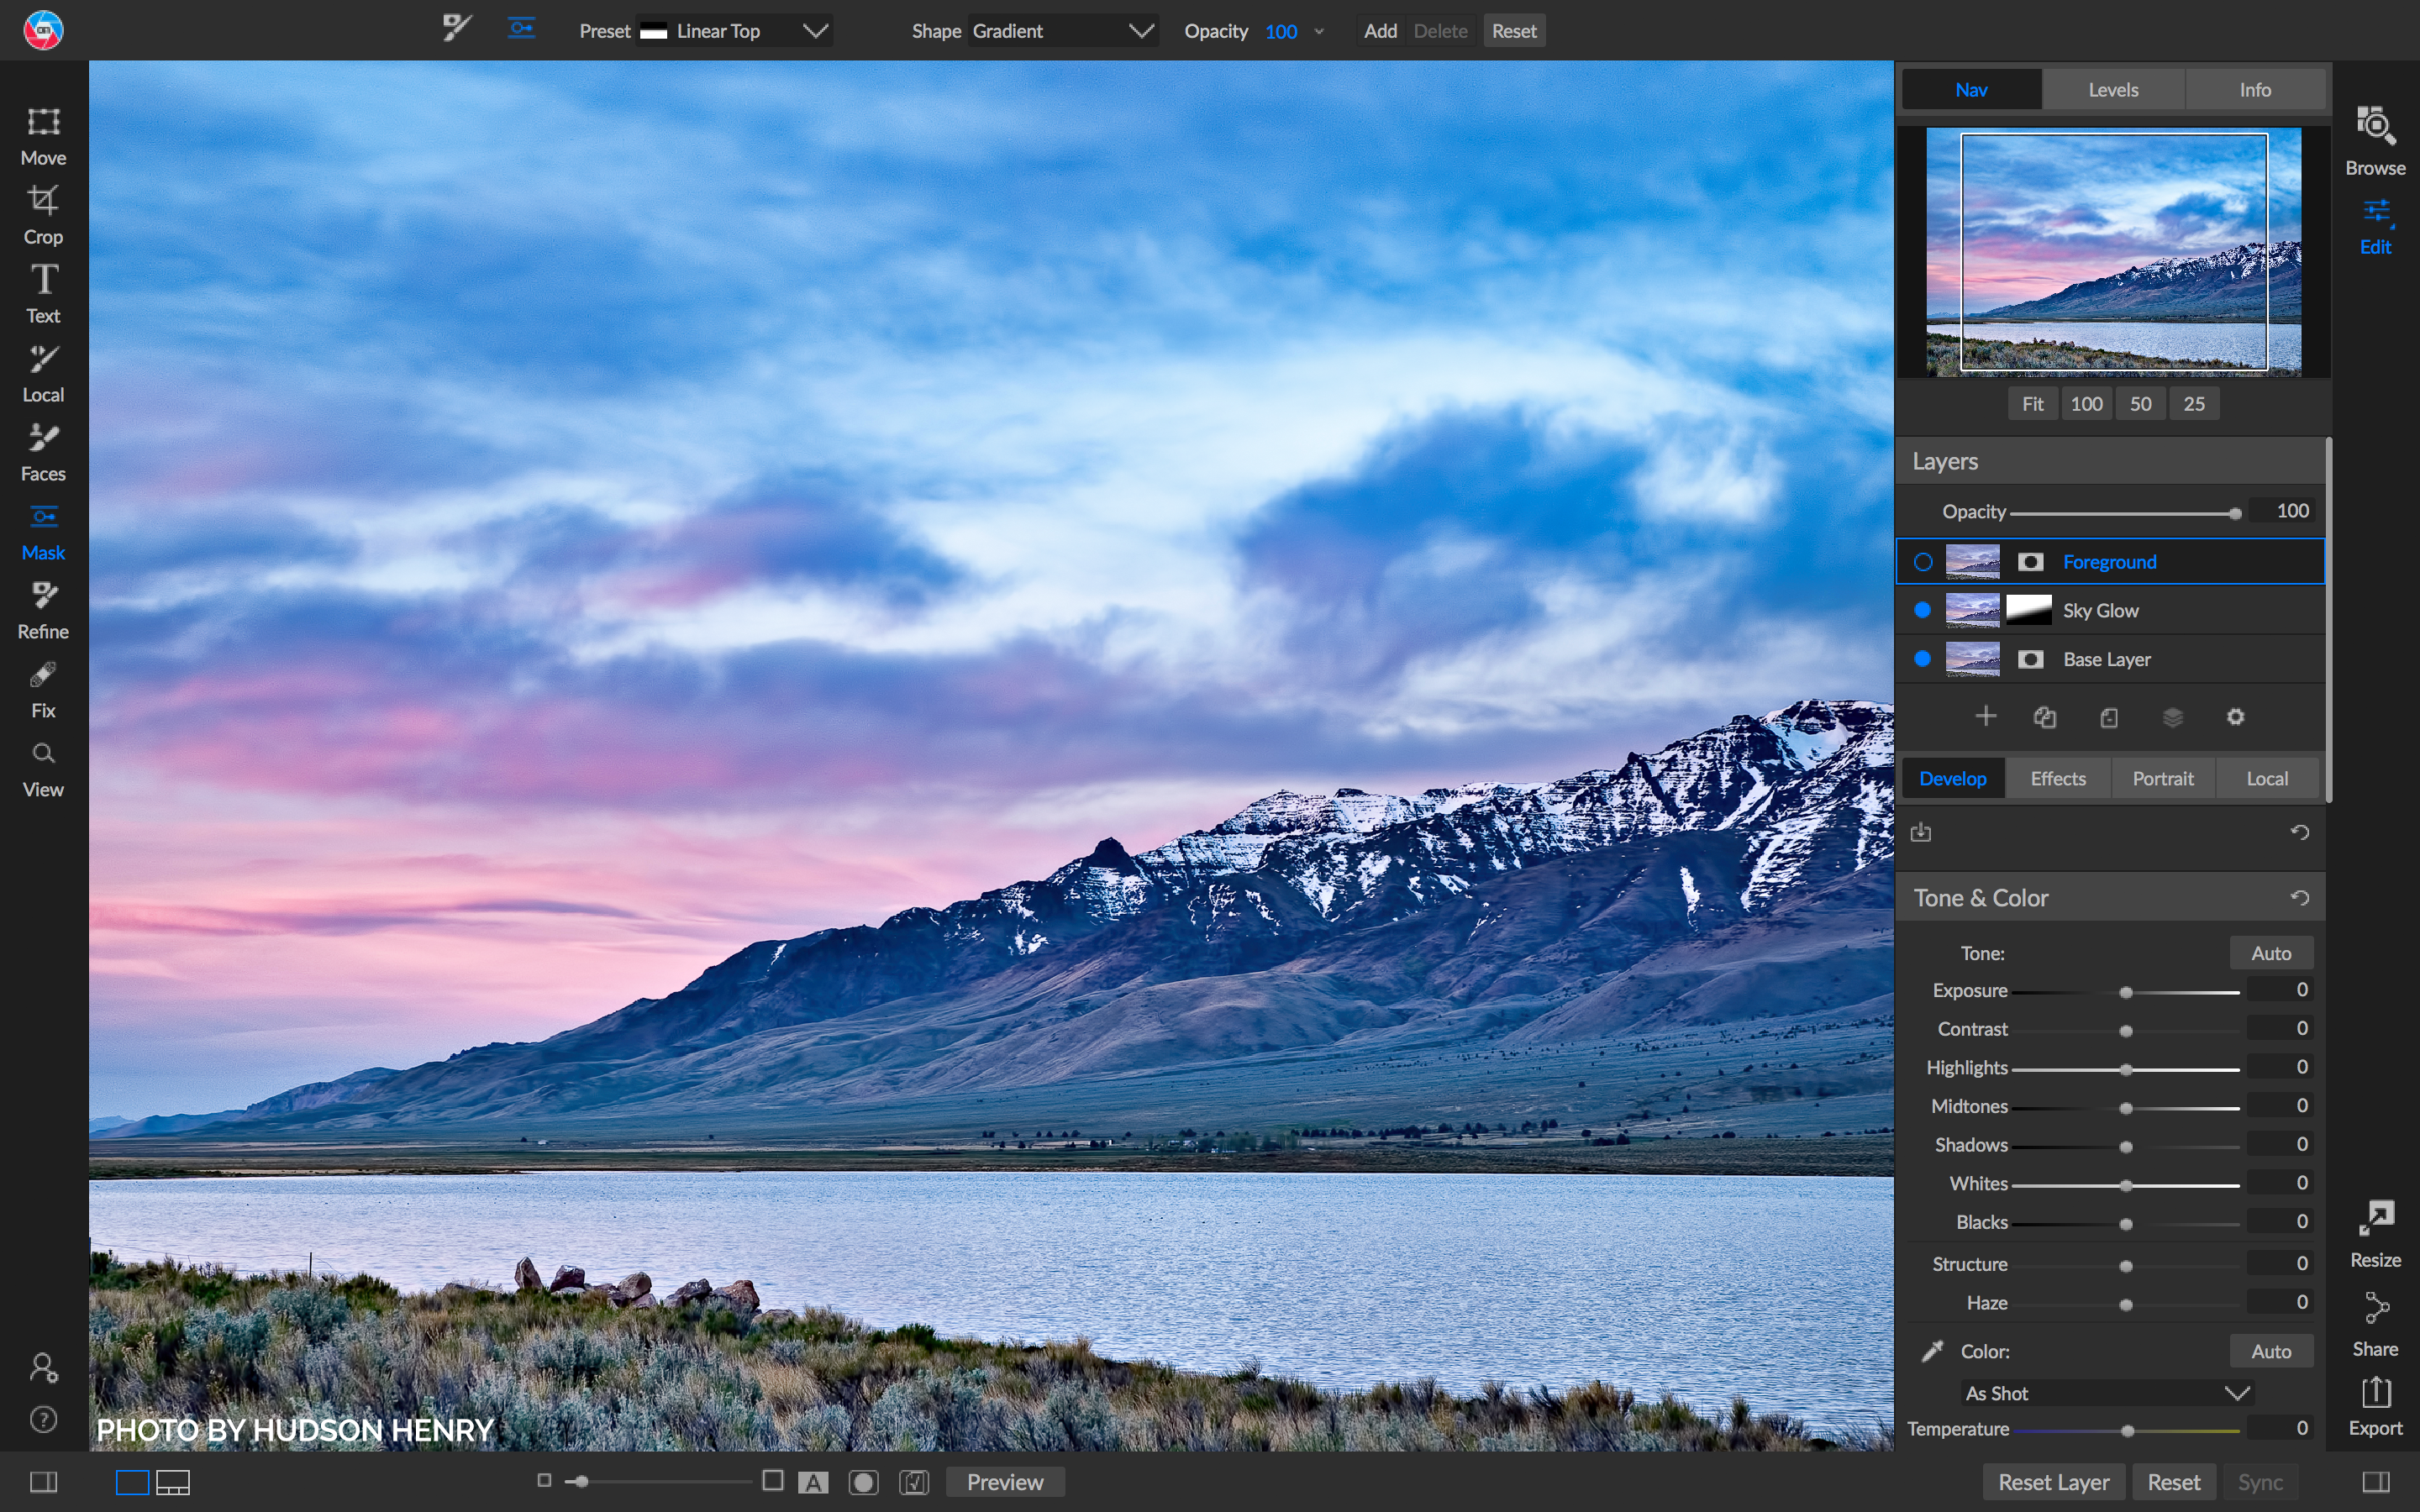Open the Shape Gradient dropdown
Image resolution: width=2420 pixels, height=1512 pixels.
click(1062, 31)
